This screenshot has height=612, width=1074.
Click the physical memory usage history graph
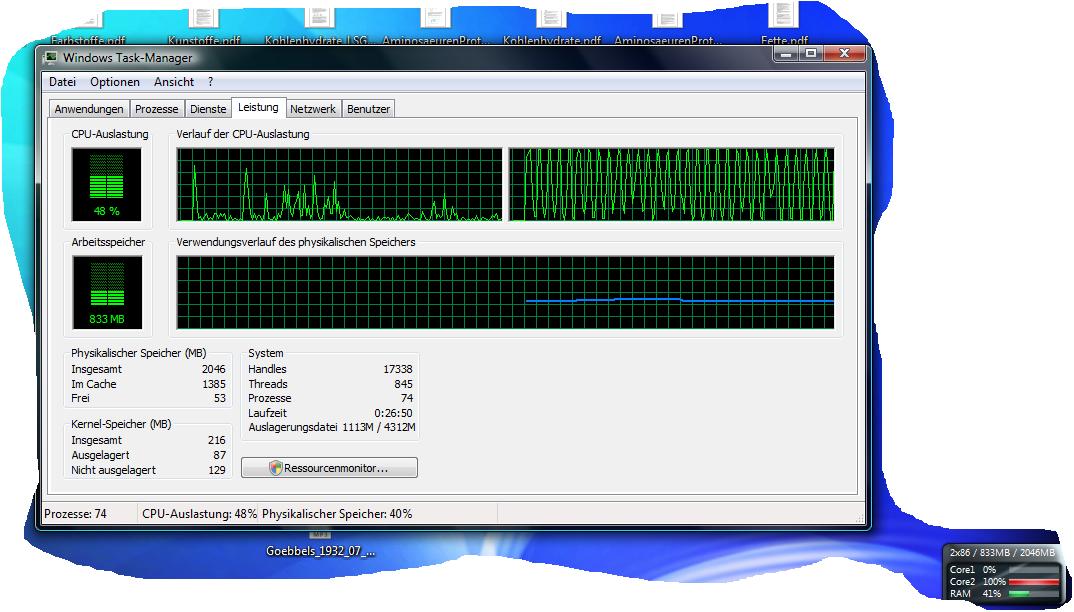click(x=505, y=293)
